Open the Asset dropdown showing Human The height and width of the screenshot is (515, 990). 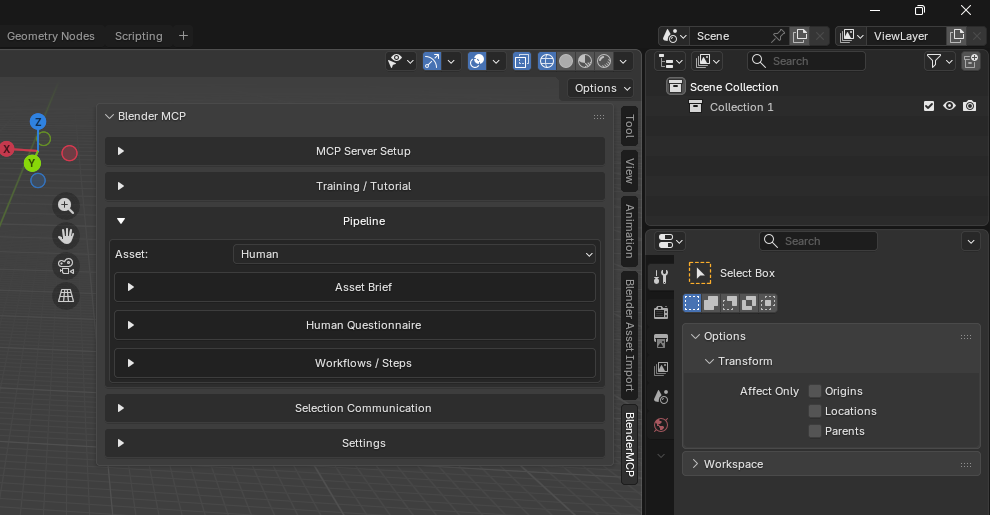tap(415, 254)
